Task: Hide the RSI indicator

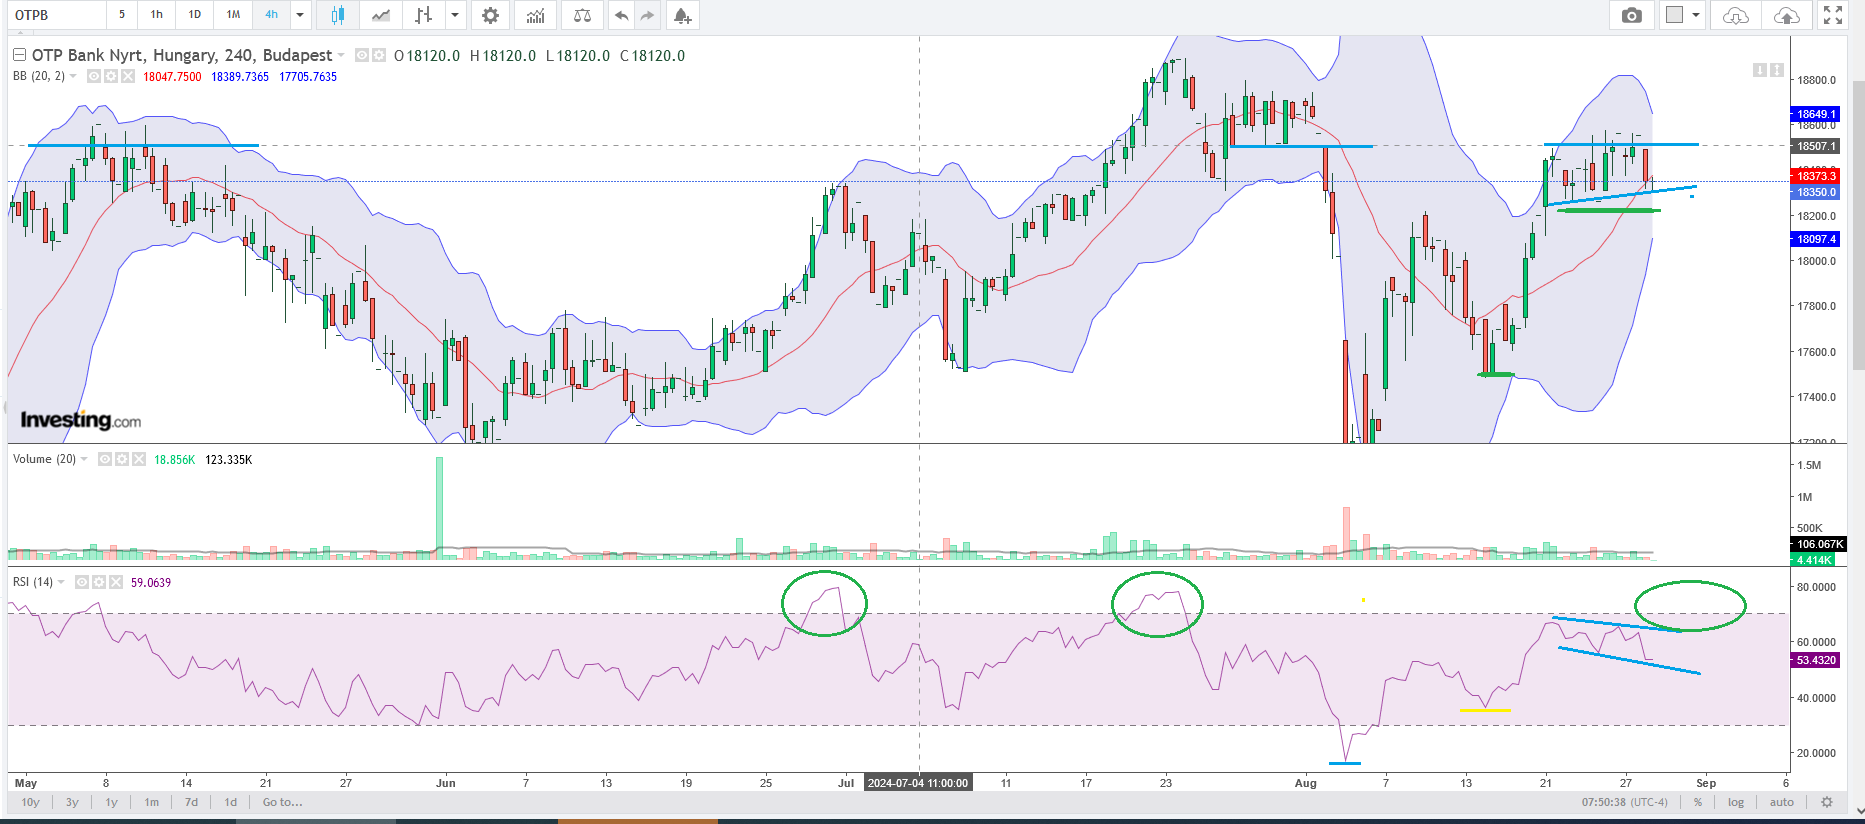Action: (x=82, y=582)
